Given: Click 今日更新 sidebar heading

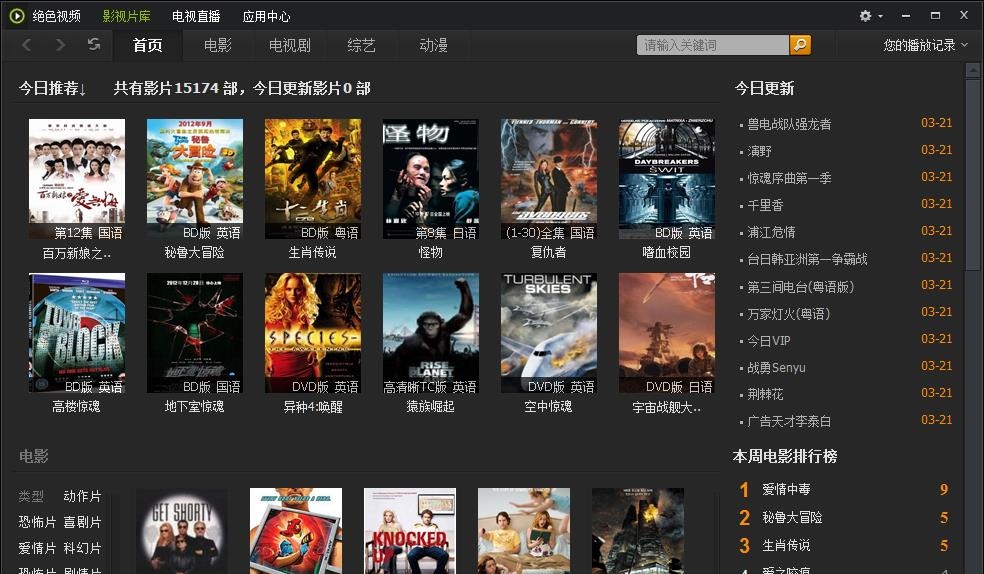Looking at the screenshot, I should [764, 88].
